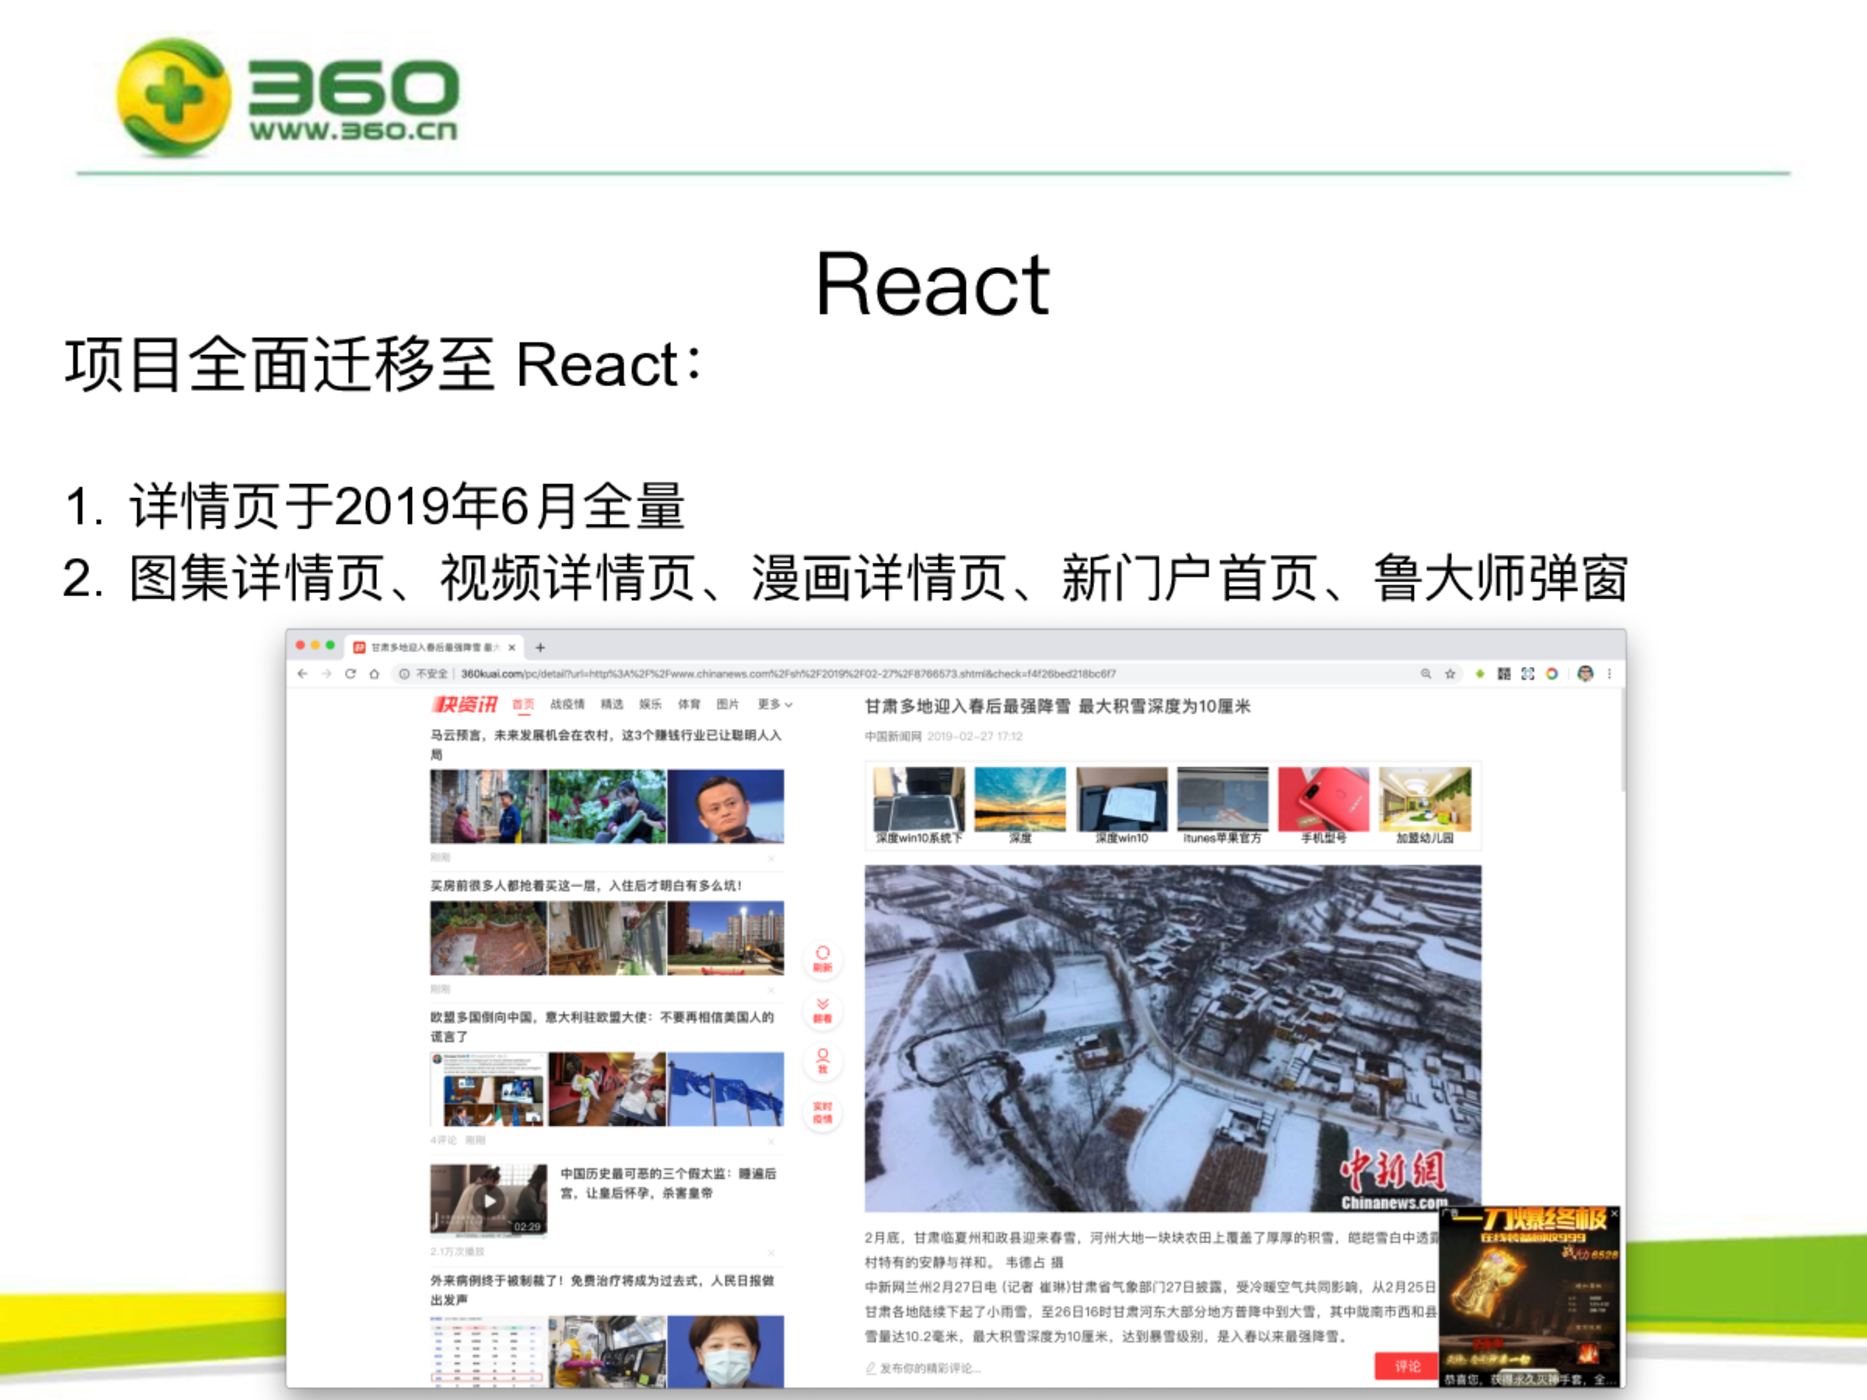This screenshot has height=1400, width=1867.
Task: Click the 实时疫情 floating button
Action: point(822,1112)
